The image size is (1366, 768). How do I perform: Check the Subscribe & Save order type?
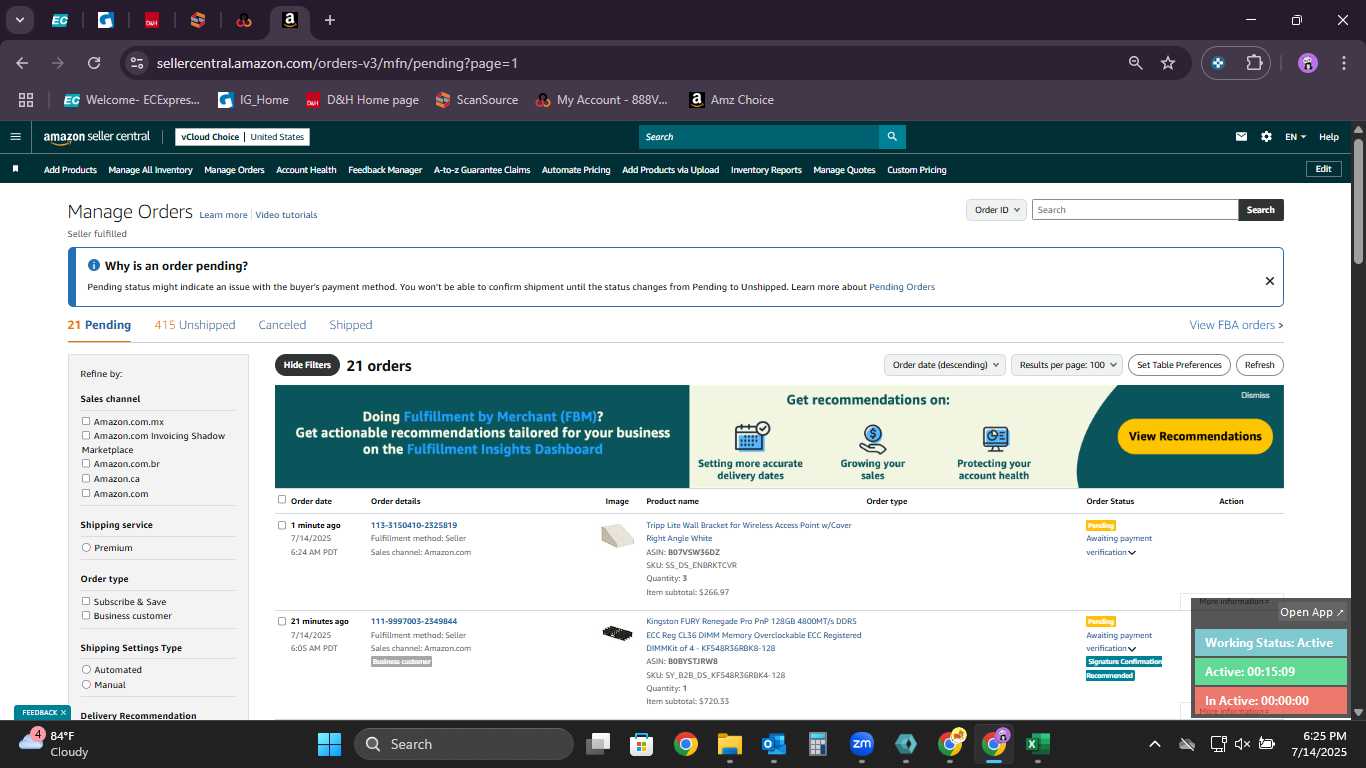(x=86, y=602)
